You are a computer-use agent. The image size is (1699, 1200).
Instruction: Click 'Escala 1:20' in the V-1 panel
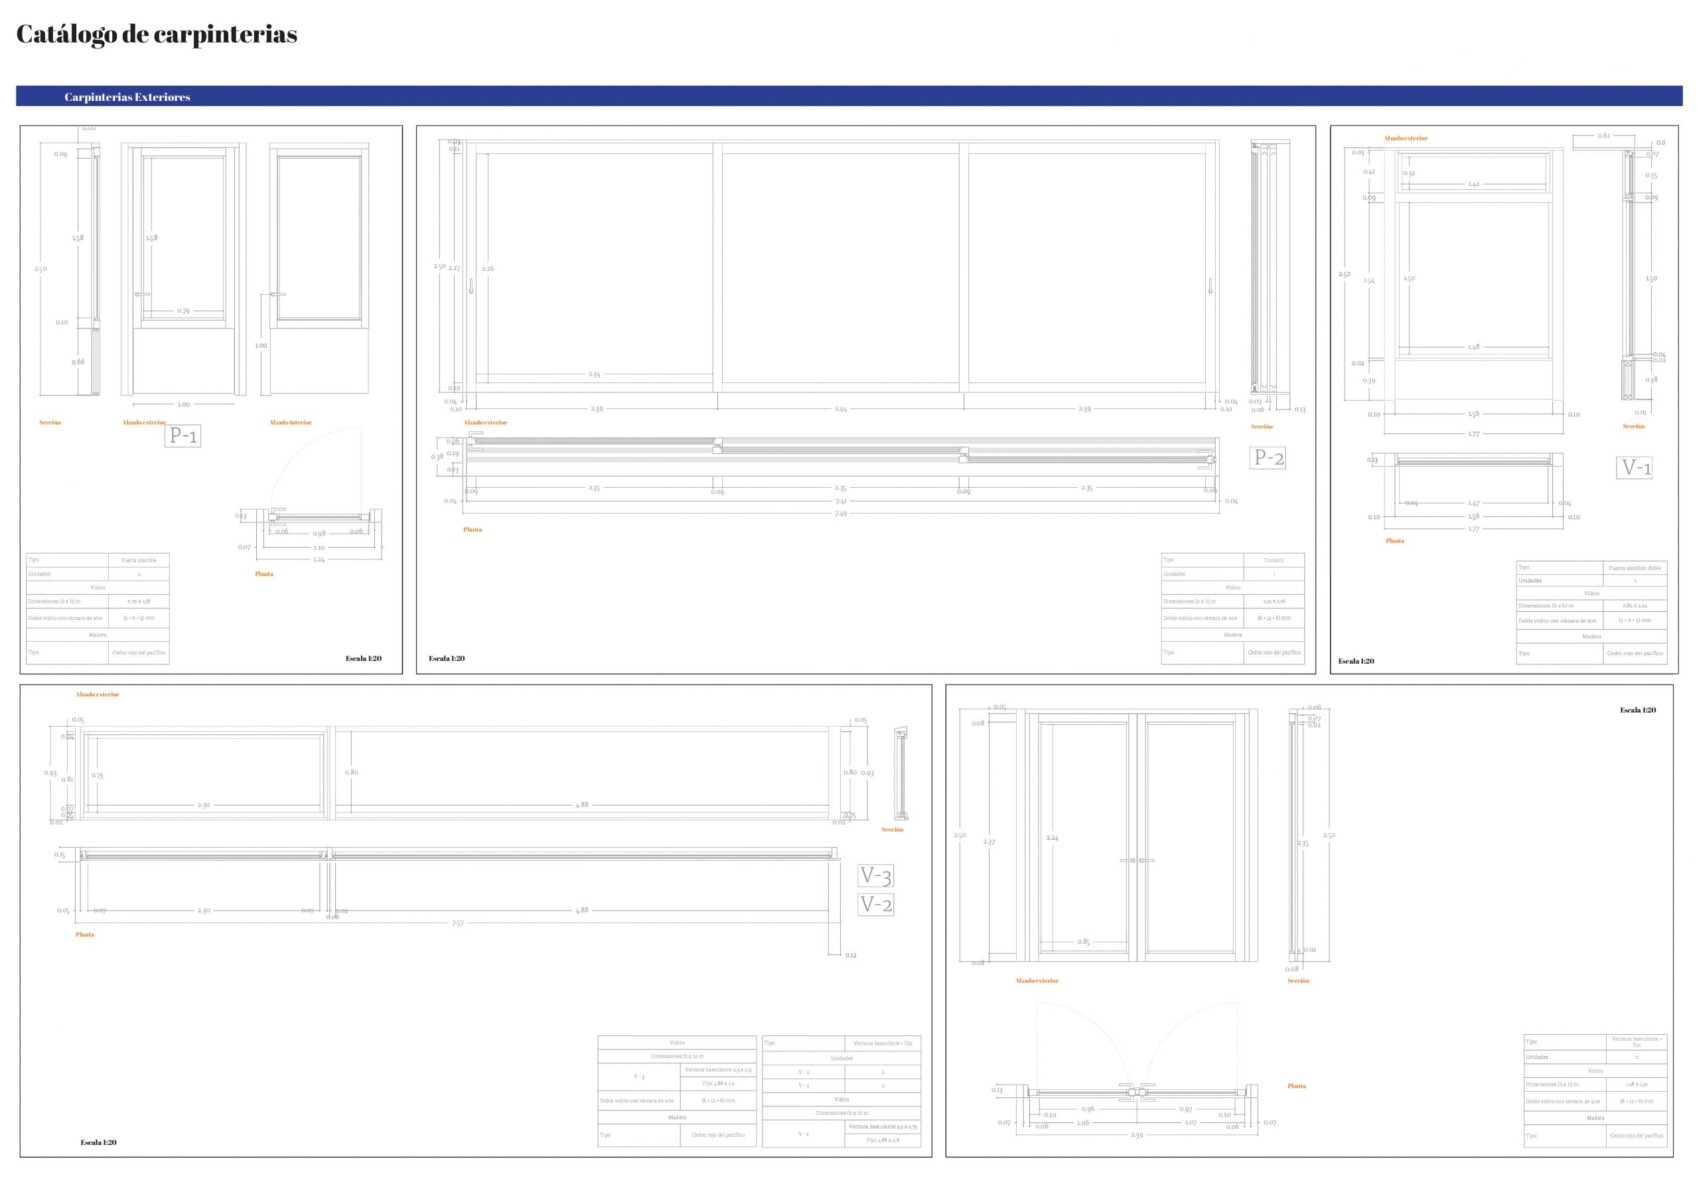point(1356,661)
